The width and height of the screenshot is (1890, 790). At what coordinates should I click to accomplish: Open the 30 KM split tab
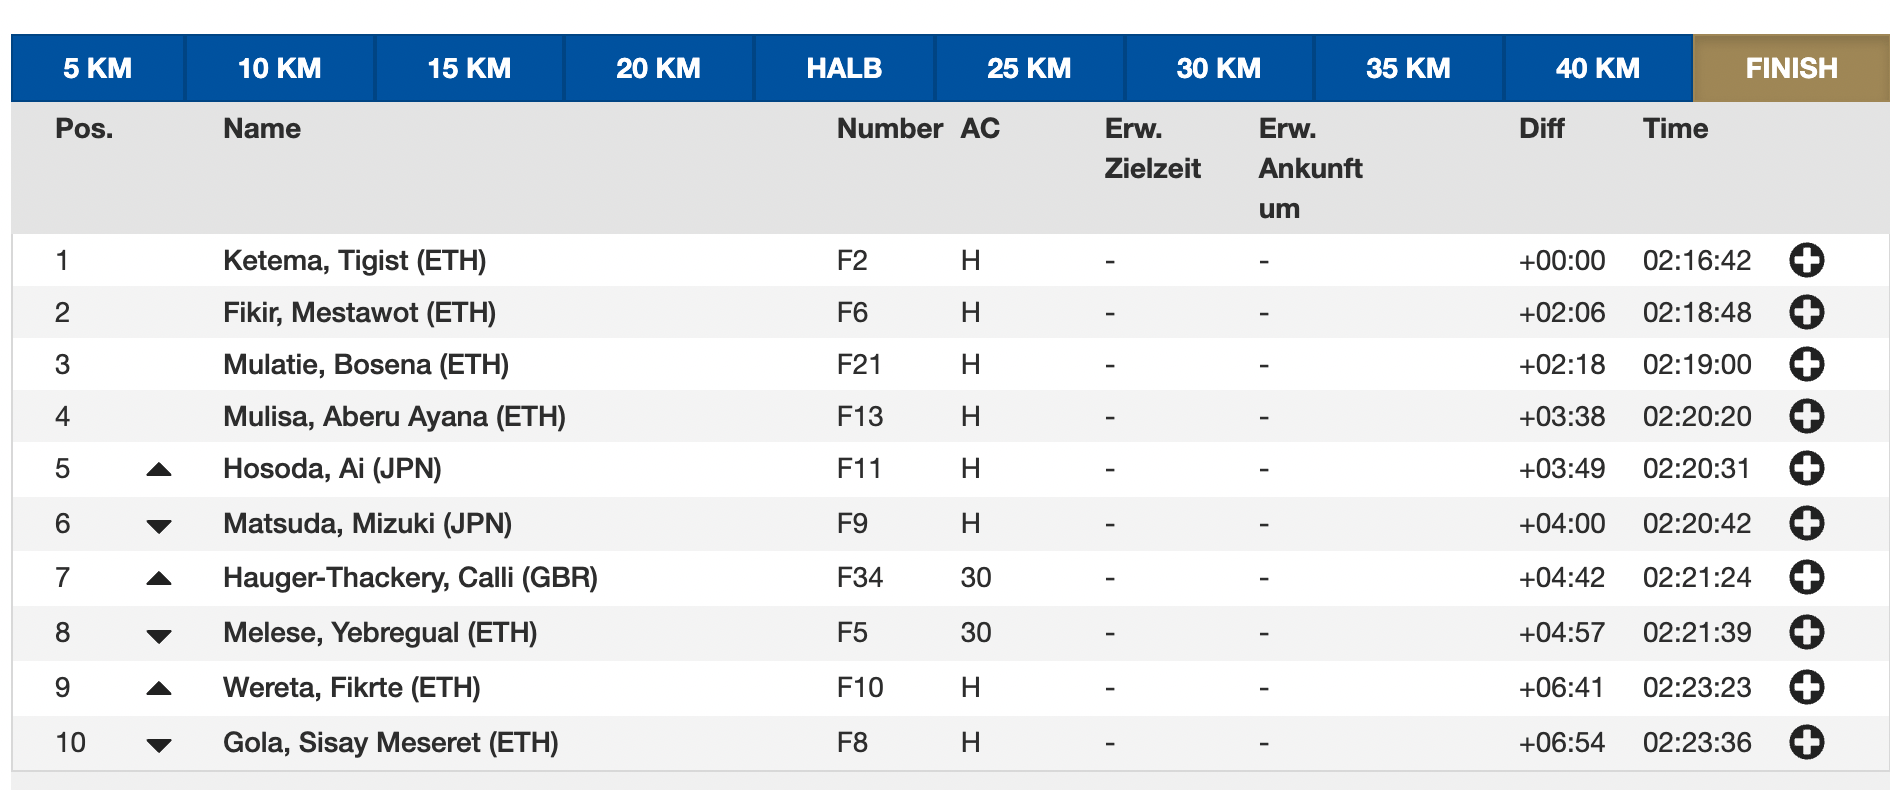pyautogui.click(x=1218, y=68)
